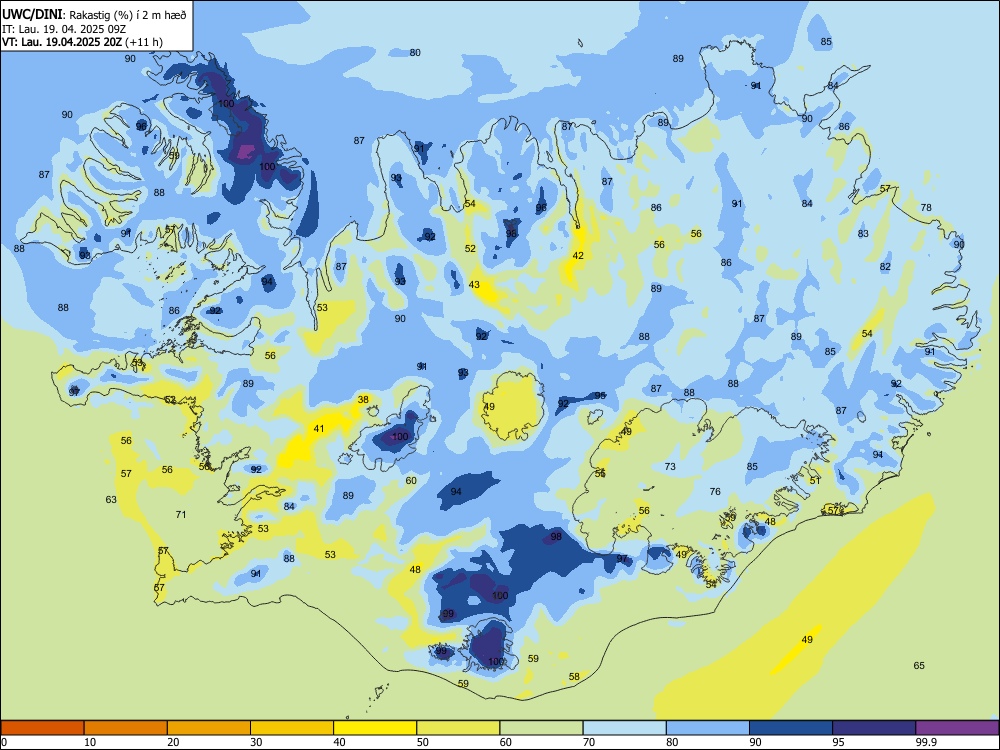Click the 0–10 dark orange legend swatch
This screenshot has width=1000, height=750.
click(42, 728)
